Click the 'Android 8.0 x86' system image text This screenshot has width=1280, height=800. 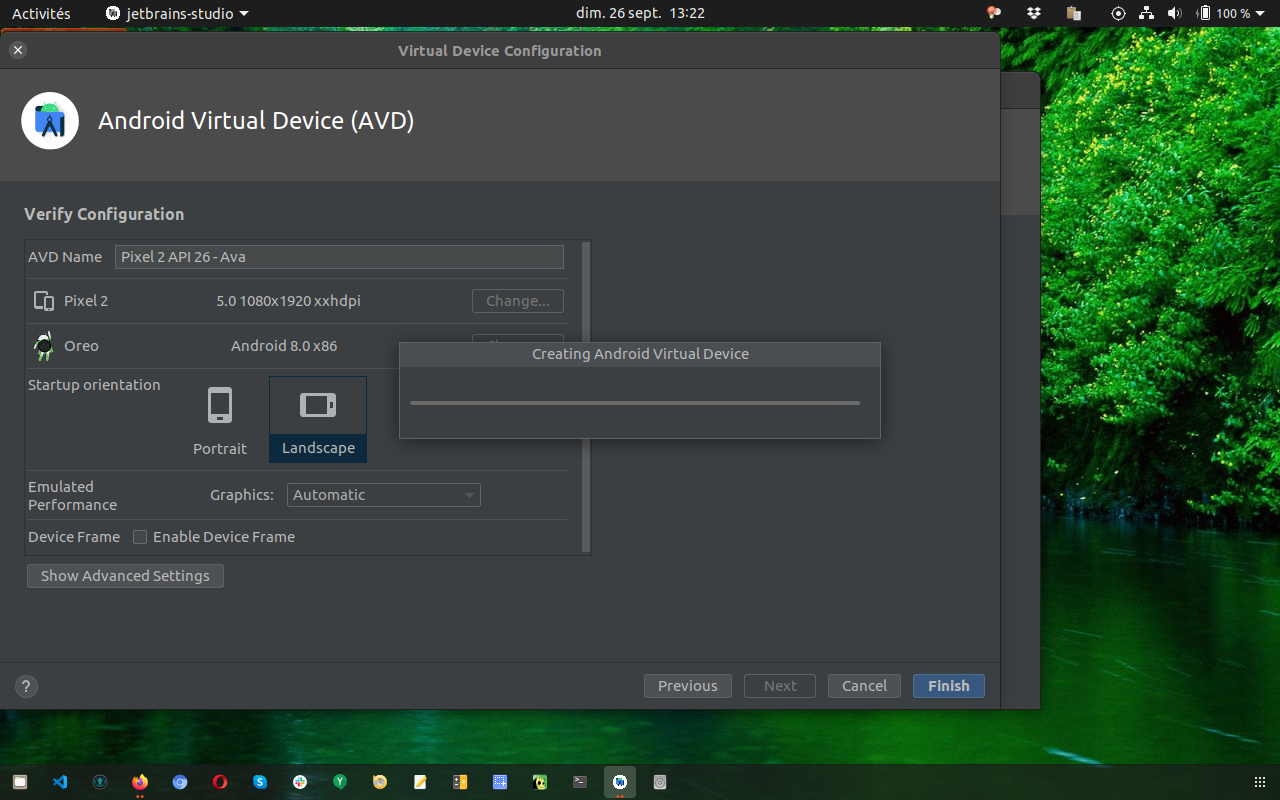click(x=284, y=346)
